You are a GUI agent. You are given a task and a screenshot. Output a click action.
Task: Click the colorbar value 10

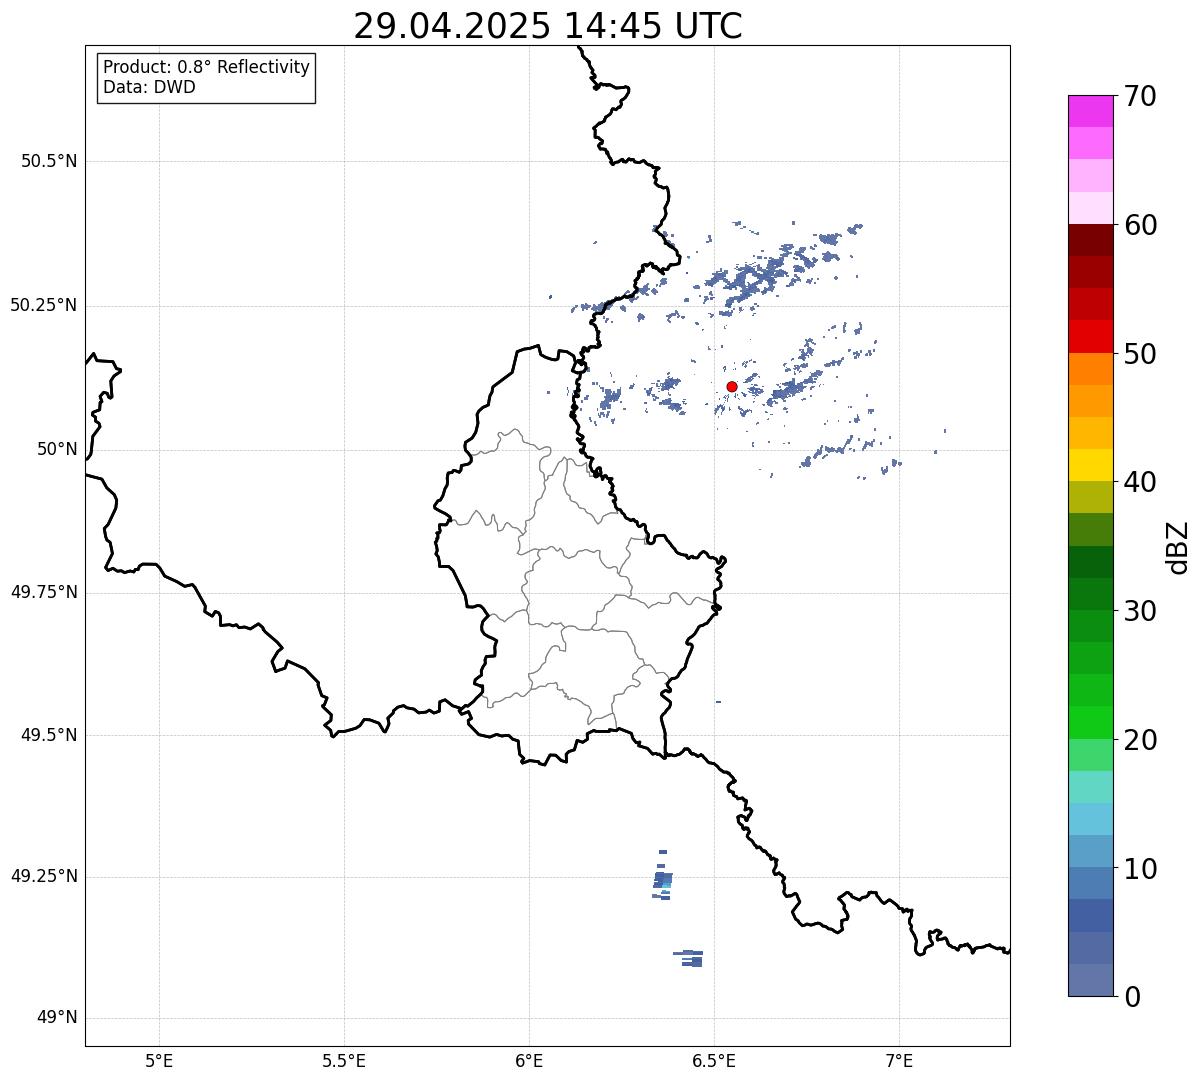click(x=1140, y=869)
